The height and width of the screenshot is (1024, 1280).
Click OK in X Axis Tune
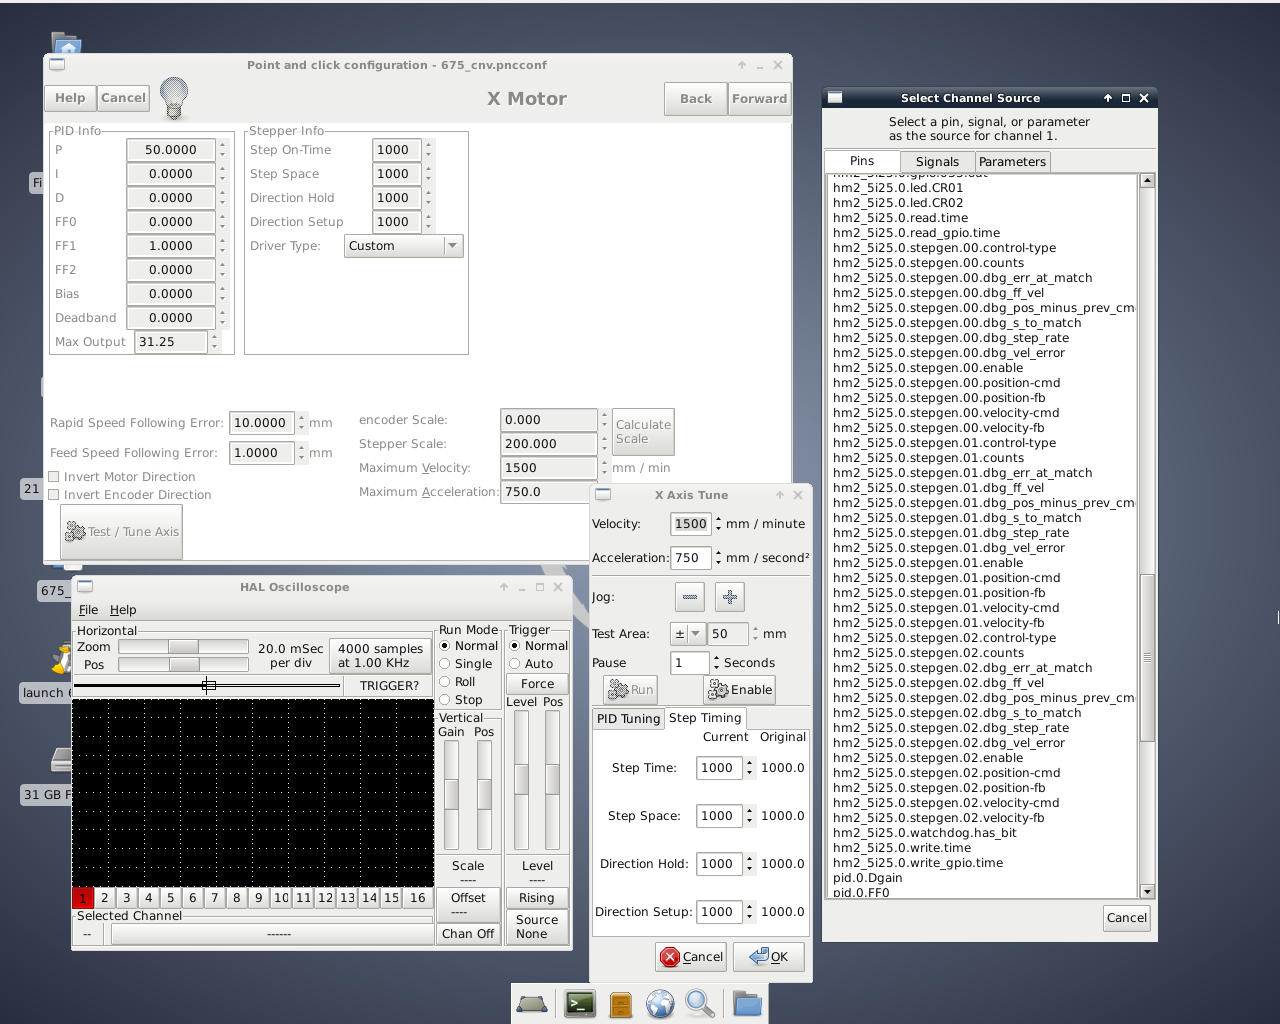pos(769,957)
